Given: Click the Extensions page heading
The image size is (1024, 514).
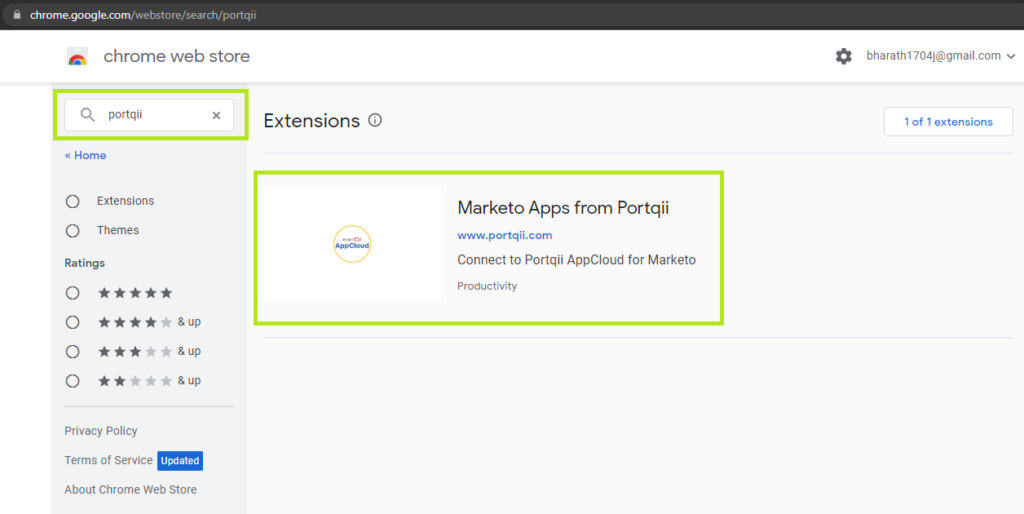Looking at the screenshot, I should pos(312,121).
